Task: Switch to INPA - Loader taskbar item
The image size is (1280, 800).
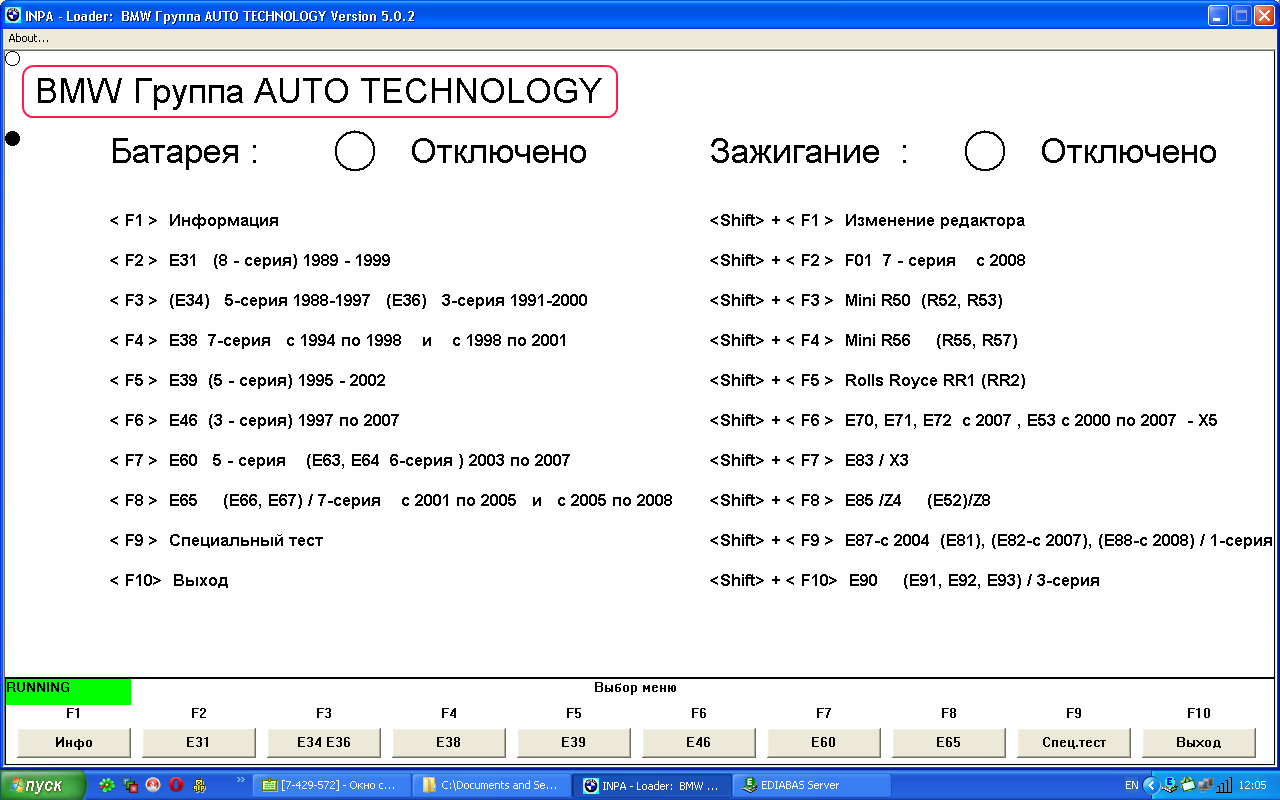Action: (652, 785)
